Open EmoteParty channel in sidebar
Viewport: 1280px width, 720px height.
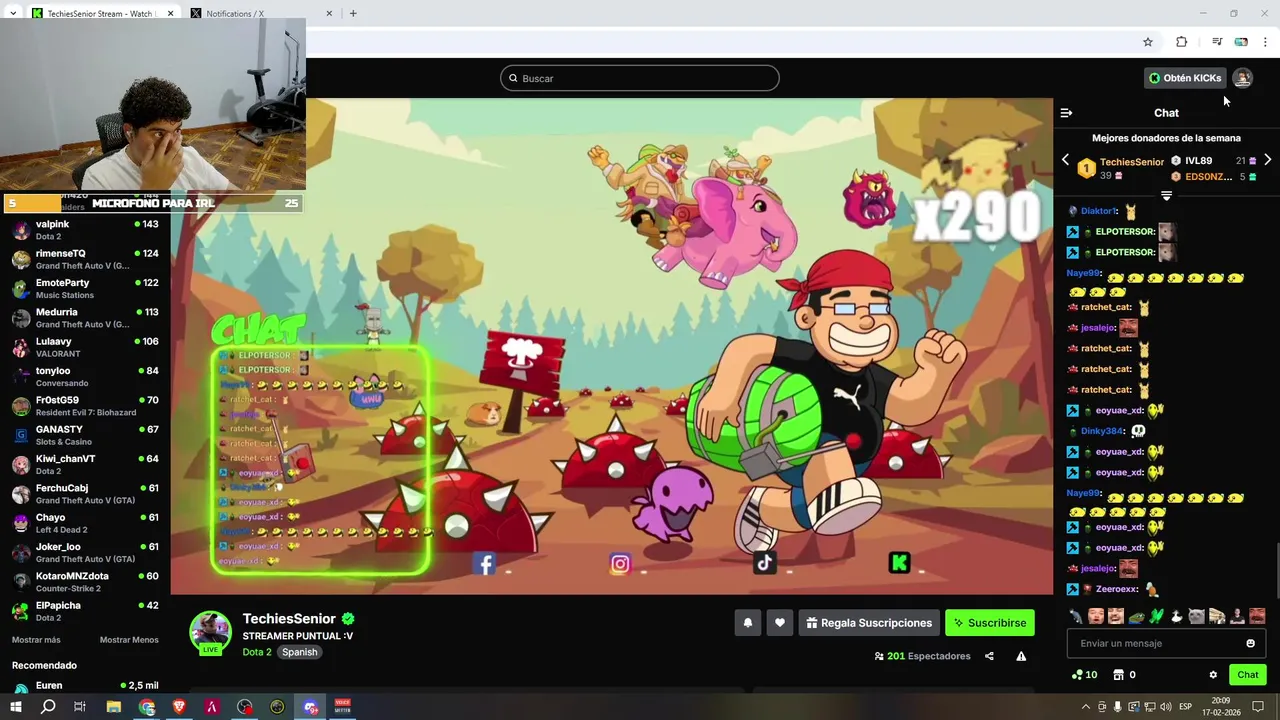click(85, 288)
